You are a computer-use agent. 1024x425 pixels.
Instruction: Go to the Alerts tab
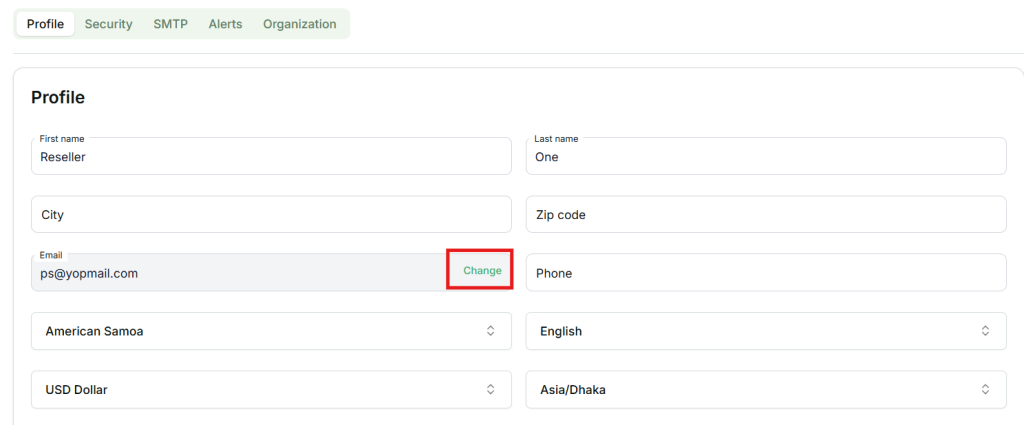tap(225, 24)
